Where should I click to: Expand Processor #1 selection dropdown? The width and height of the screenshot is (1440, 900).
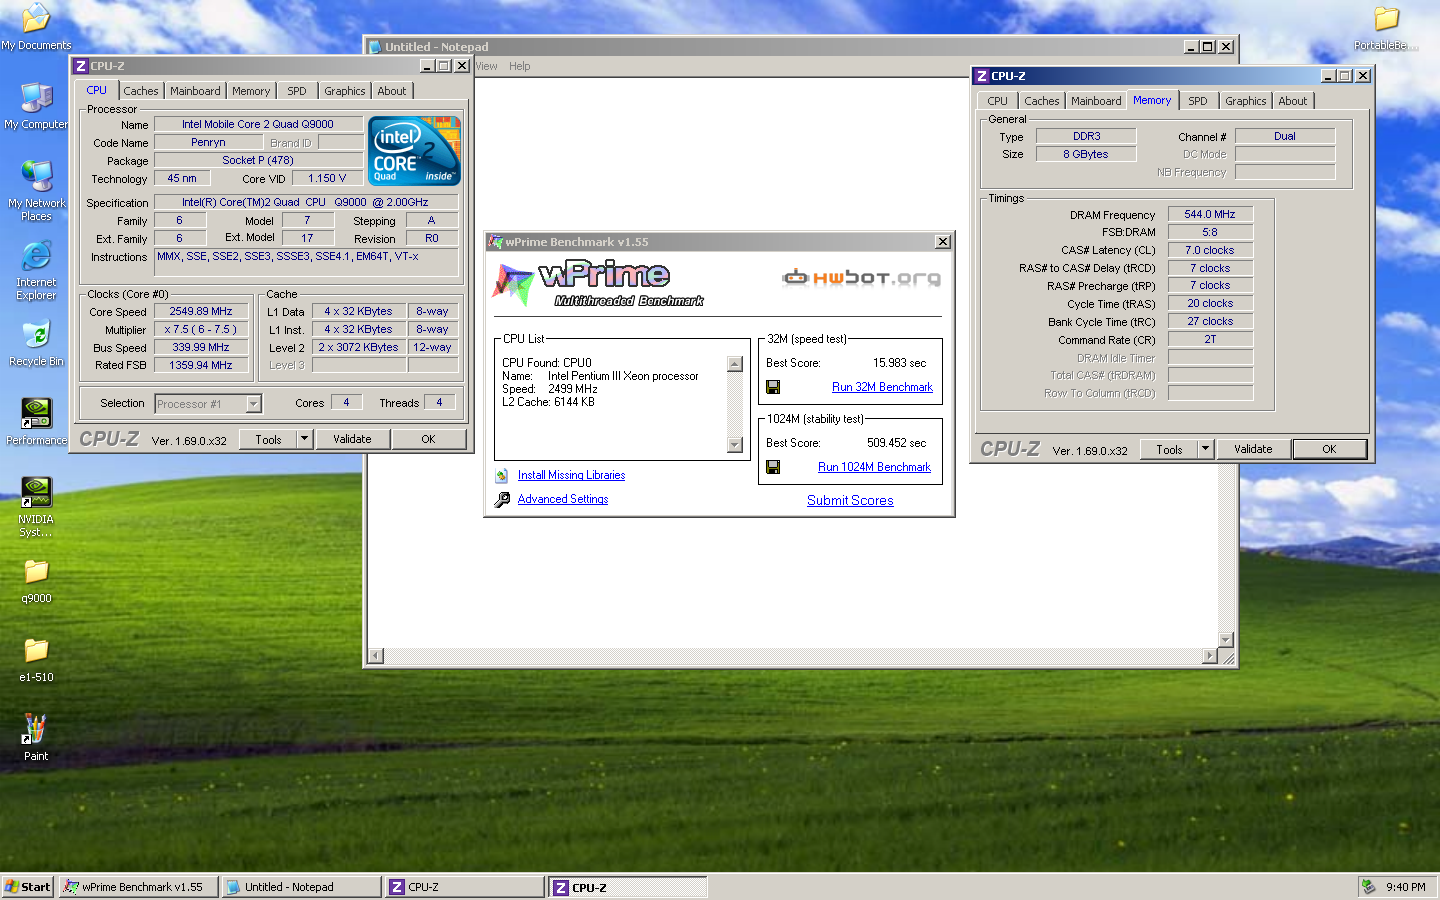click(x=254, y=404)
